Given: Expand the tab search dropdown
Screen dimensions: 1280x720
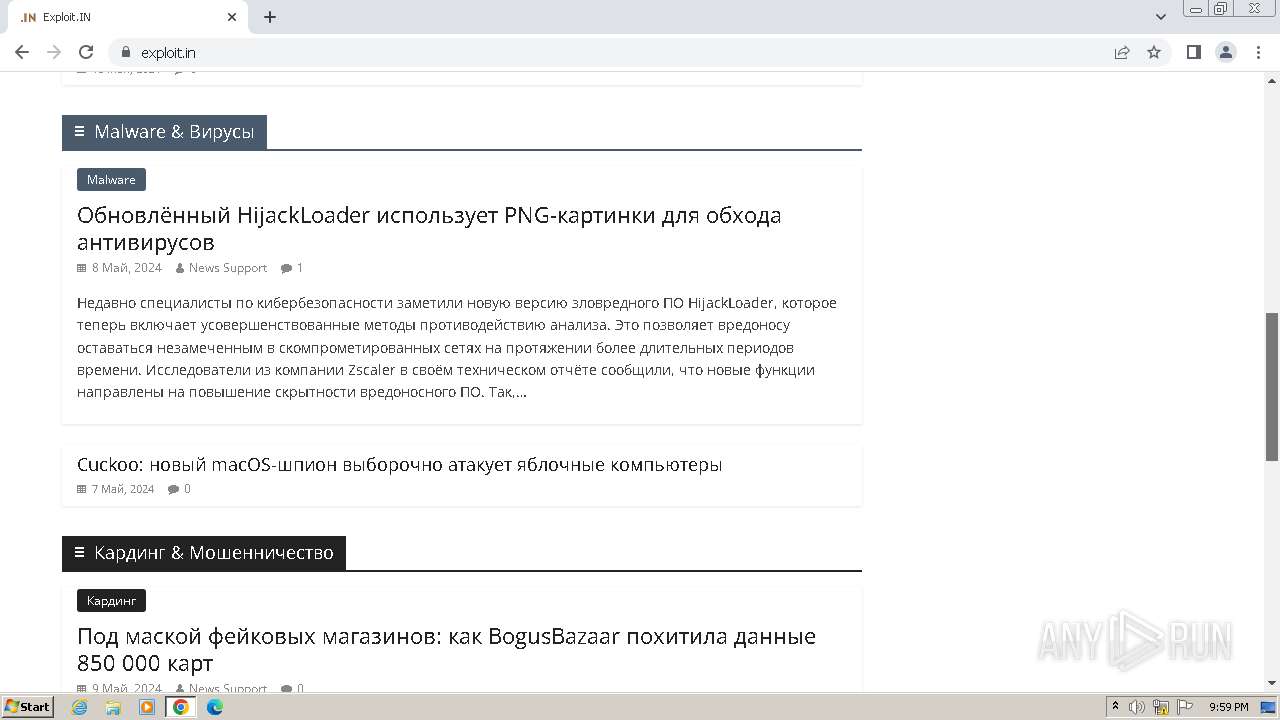Looking at the screenshot, I should [x=1161, y=17].
